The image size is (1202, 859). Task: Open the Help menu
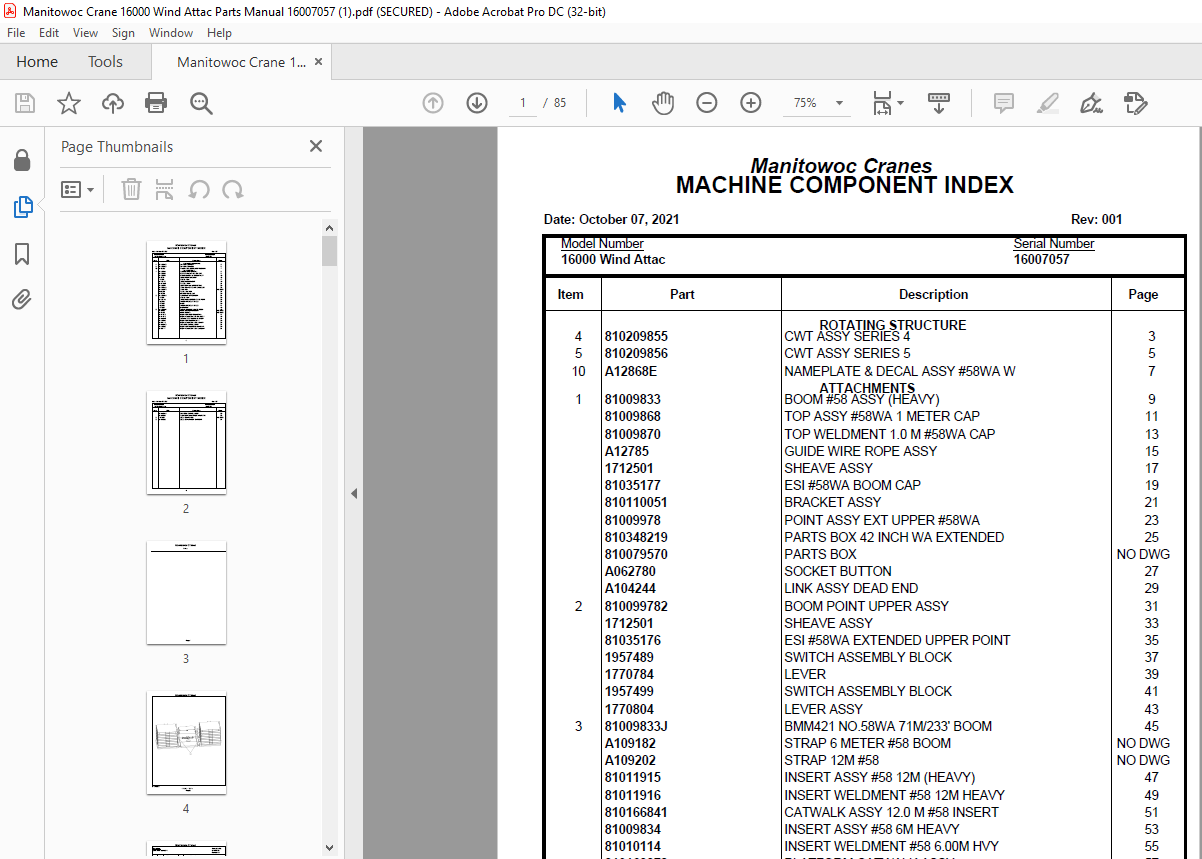(x=219, y=33)
